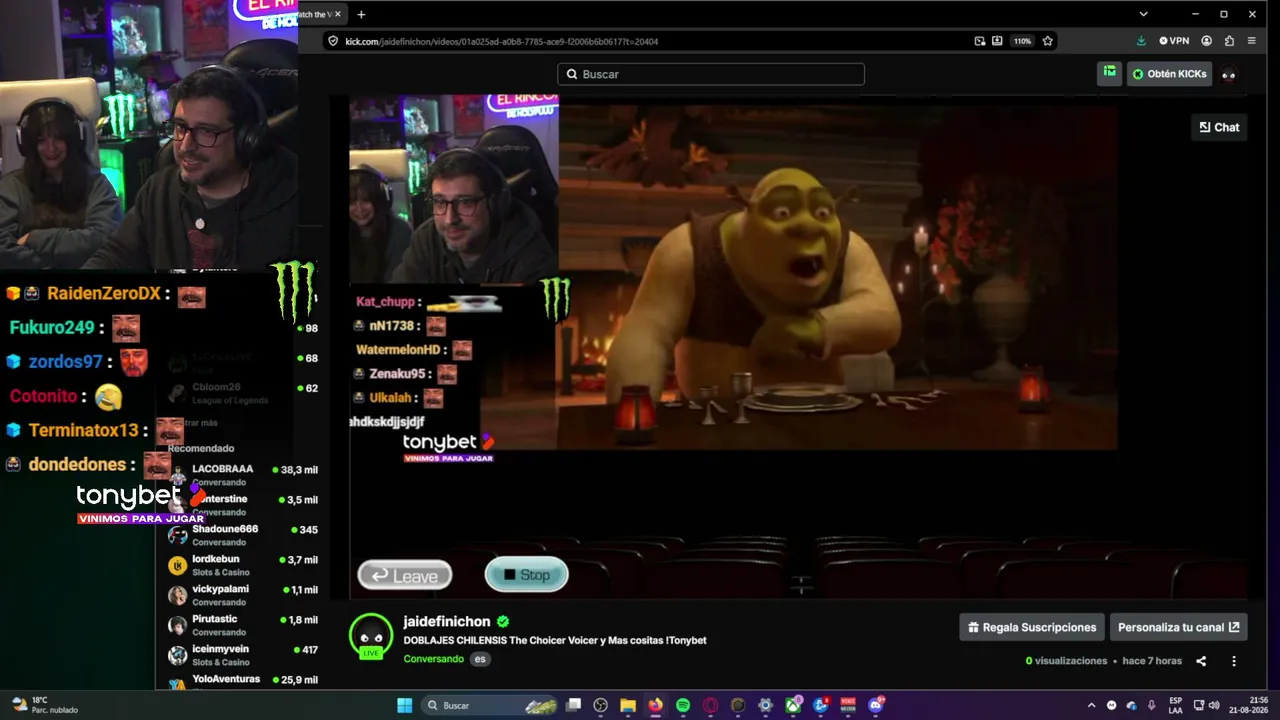Expand the browser tab list chevron
The width and height of the screenshot is (1280, 720).
[x=1143, y=14]
